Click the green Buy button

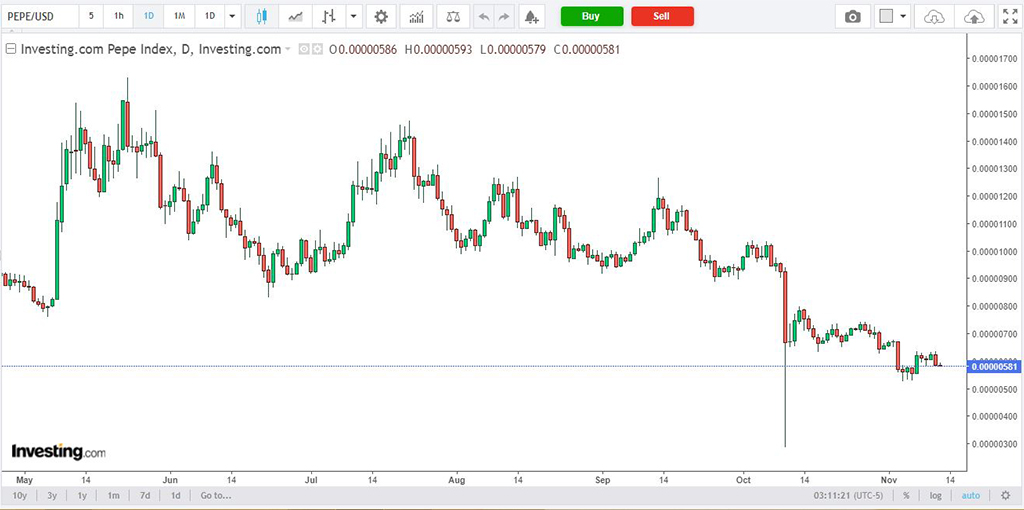pos(592,16)
